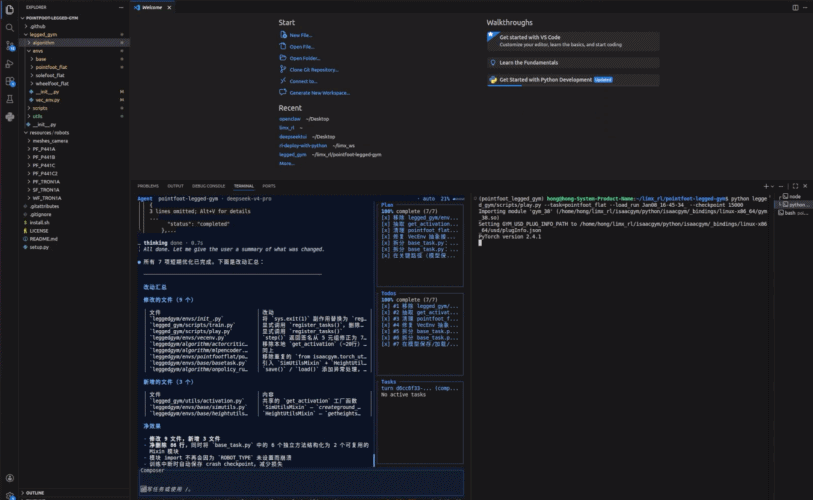Image resolution: width=813 pixels, height=500 pixels.
Task: Click Generate New Workspace link
Action: [319, 93]
